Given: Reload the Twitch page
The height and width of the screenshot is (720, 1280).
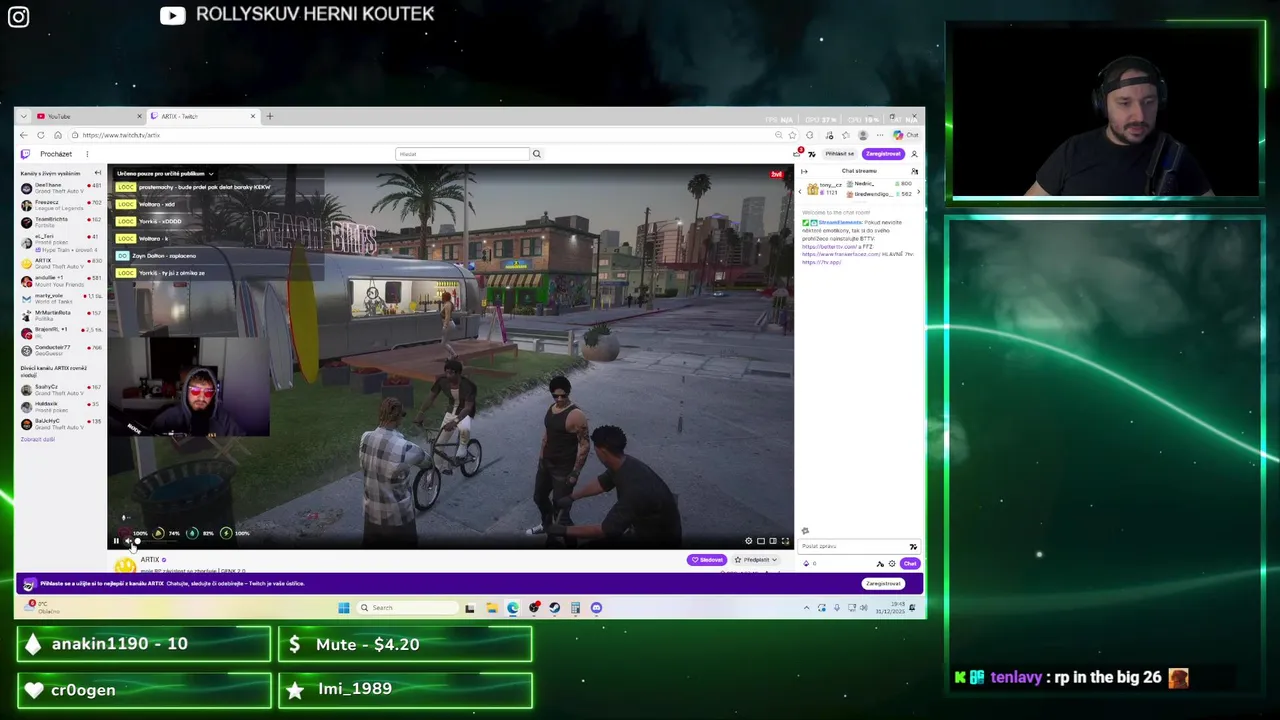Looking at the screenshot, I should click(41, 135).
